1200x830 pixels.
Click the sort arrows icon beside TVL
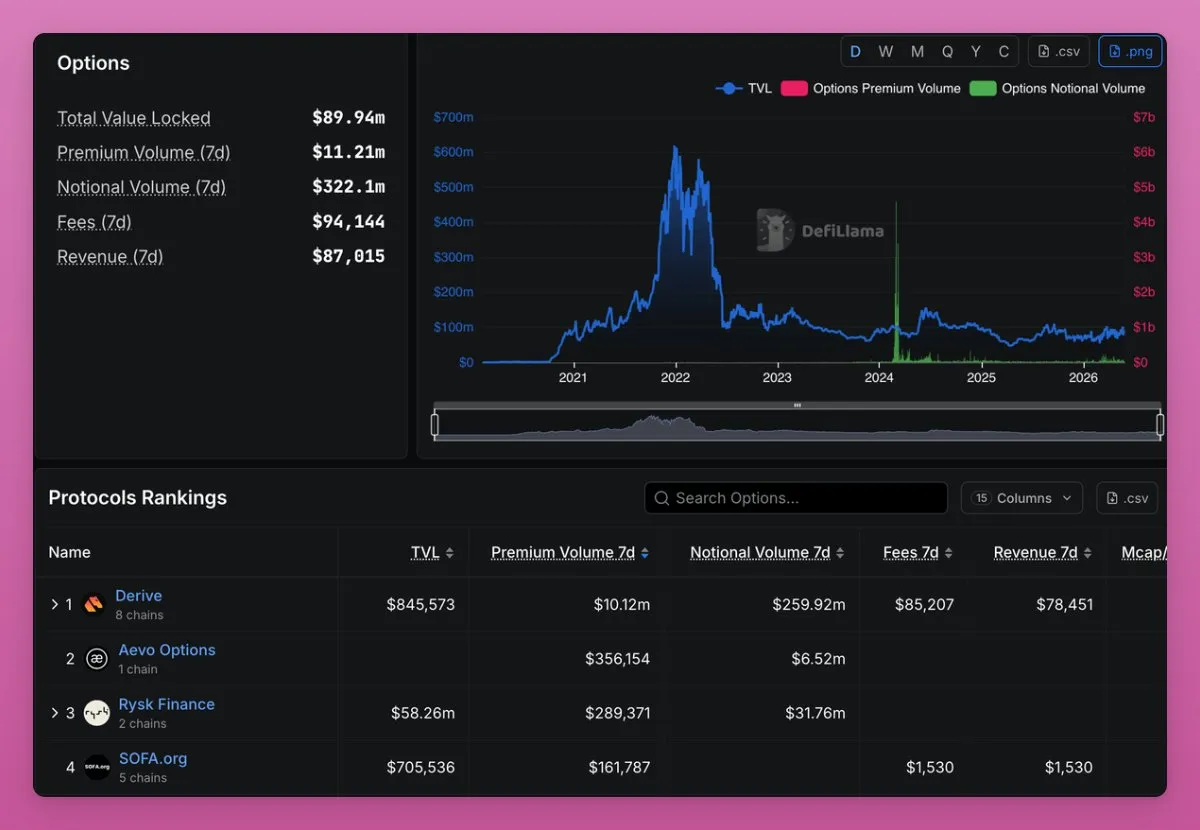pyautogui.click(x=450, y=553)
